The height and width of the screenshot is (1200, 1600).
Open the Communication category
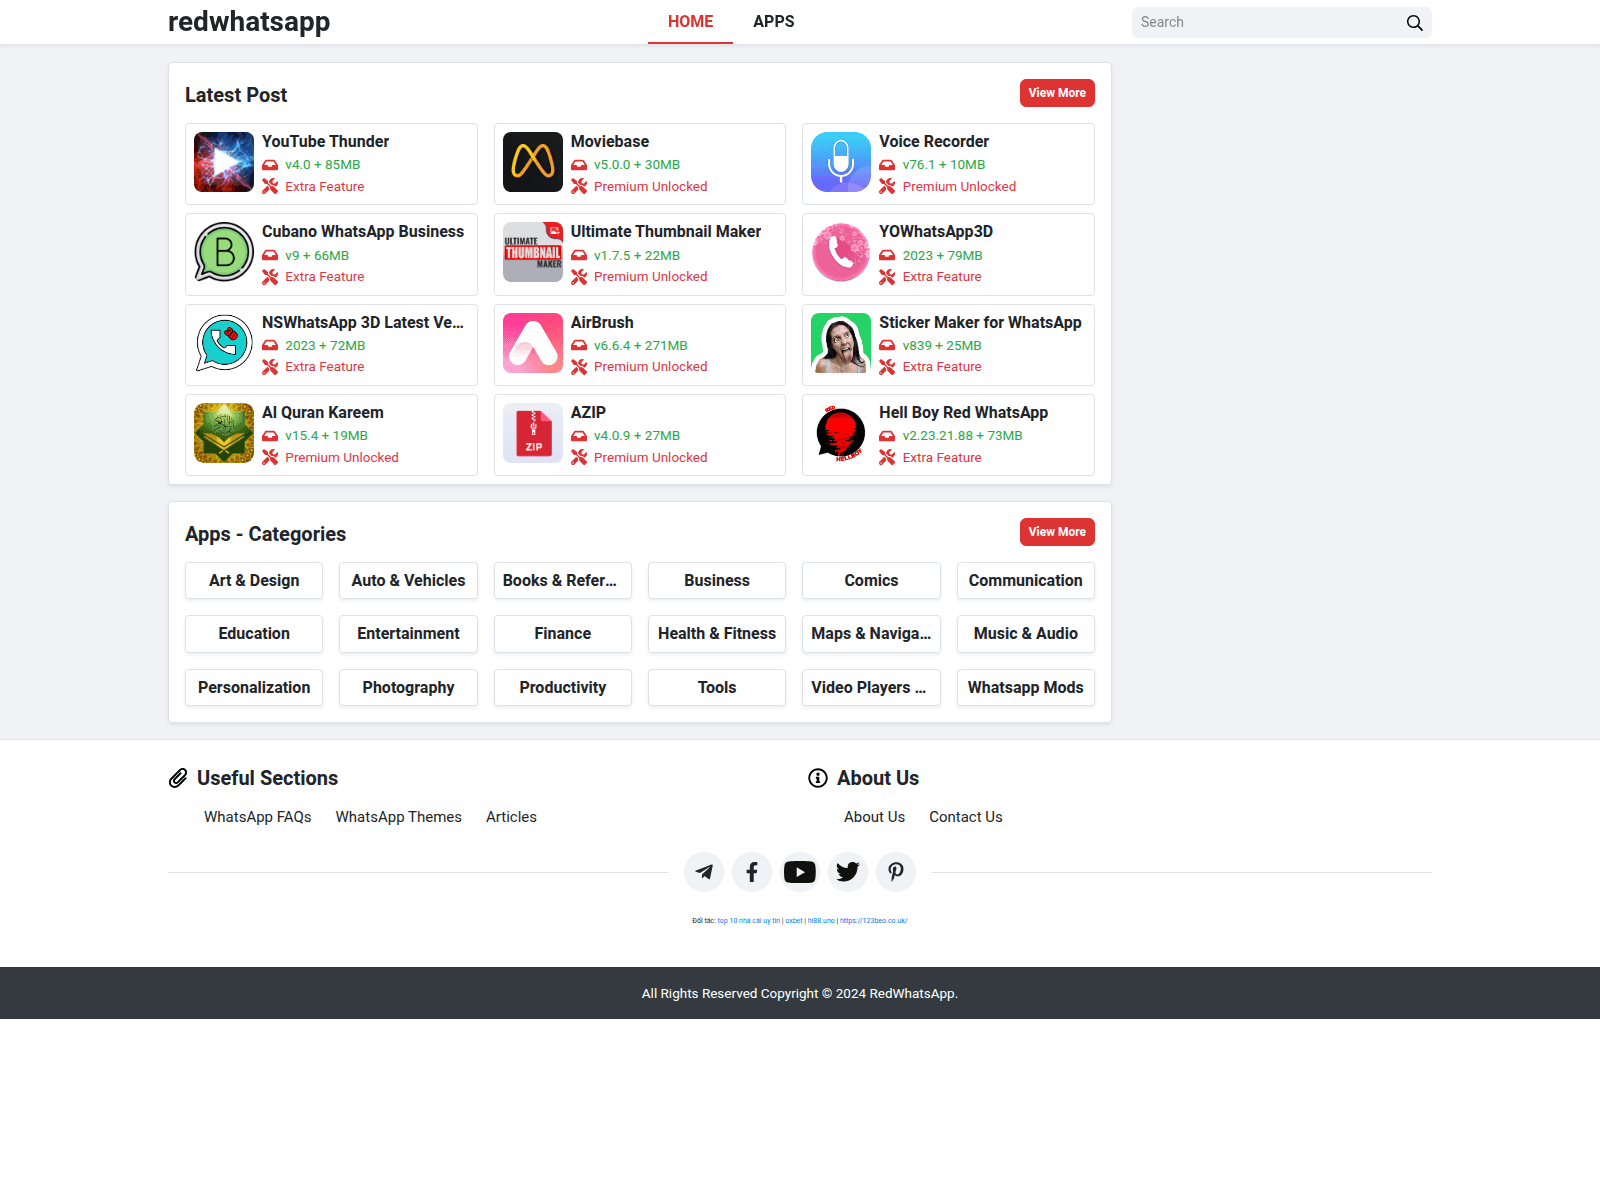[1026, 581]
